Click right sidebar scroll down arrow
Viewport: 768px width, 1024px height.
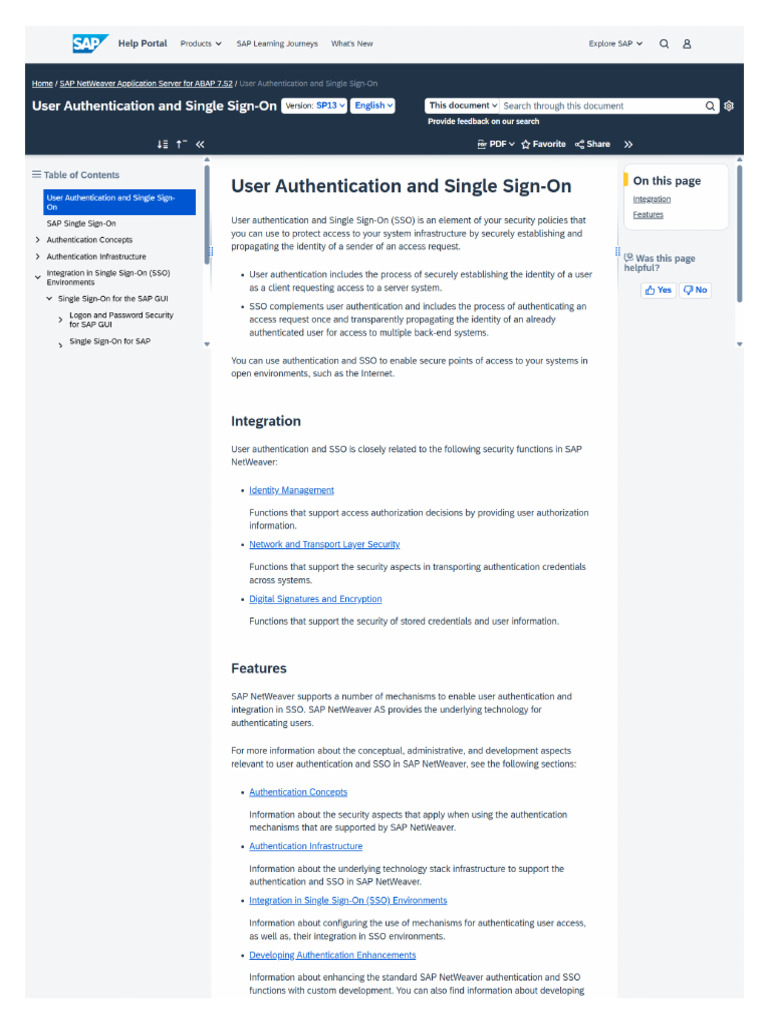(x=740, y=344)
